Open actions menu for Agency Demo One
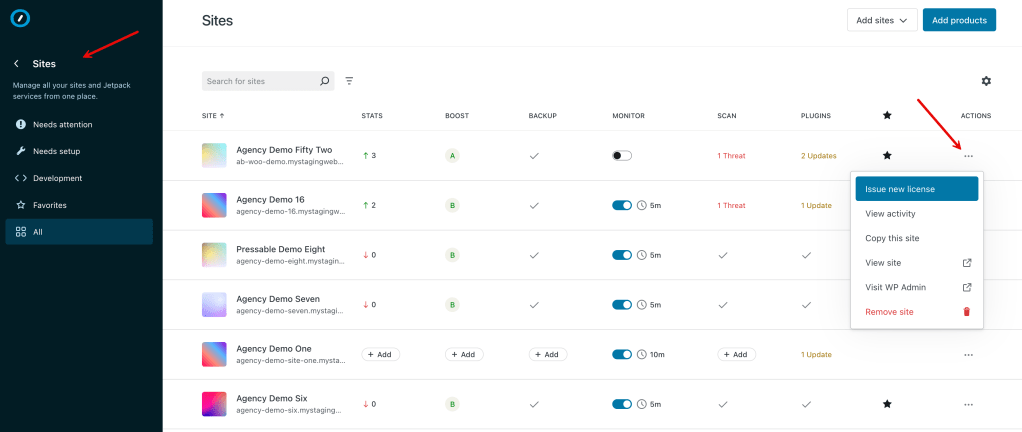 point(967,355)
